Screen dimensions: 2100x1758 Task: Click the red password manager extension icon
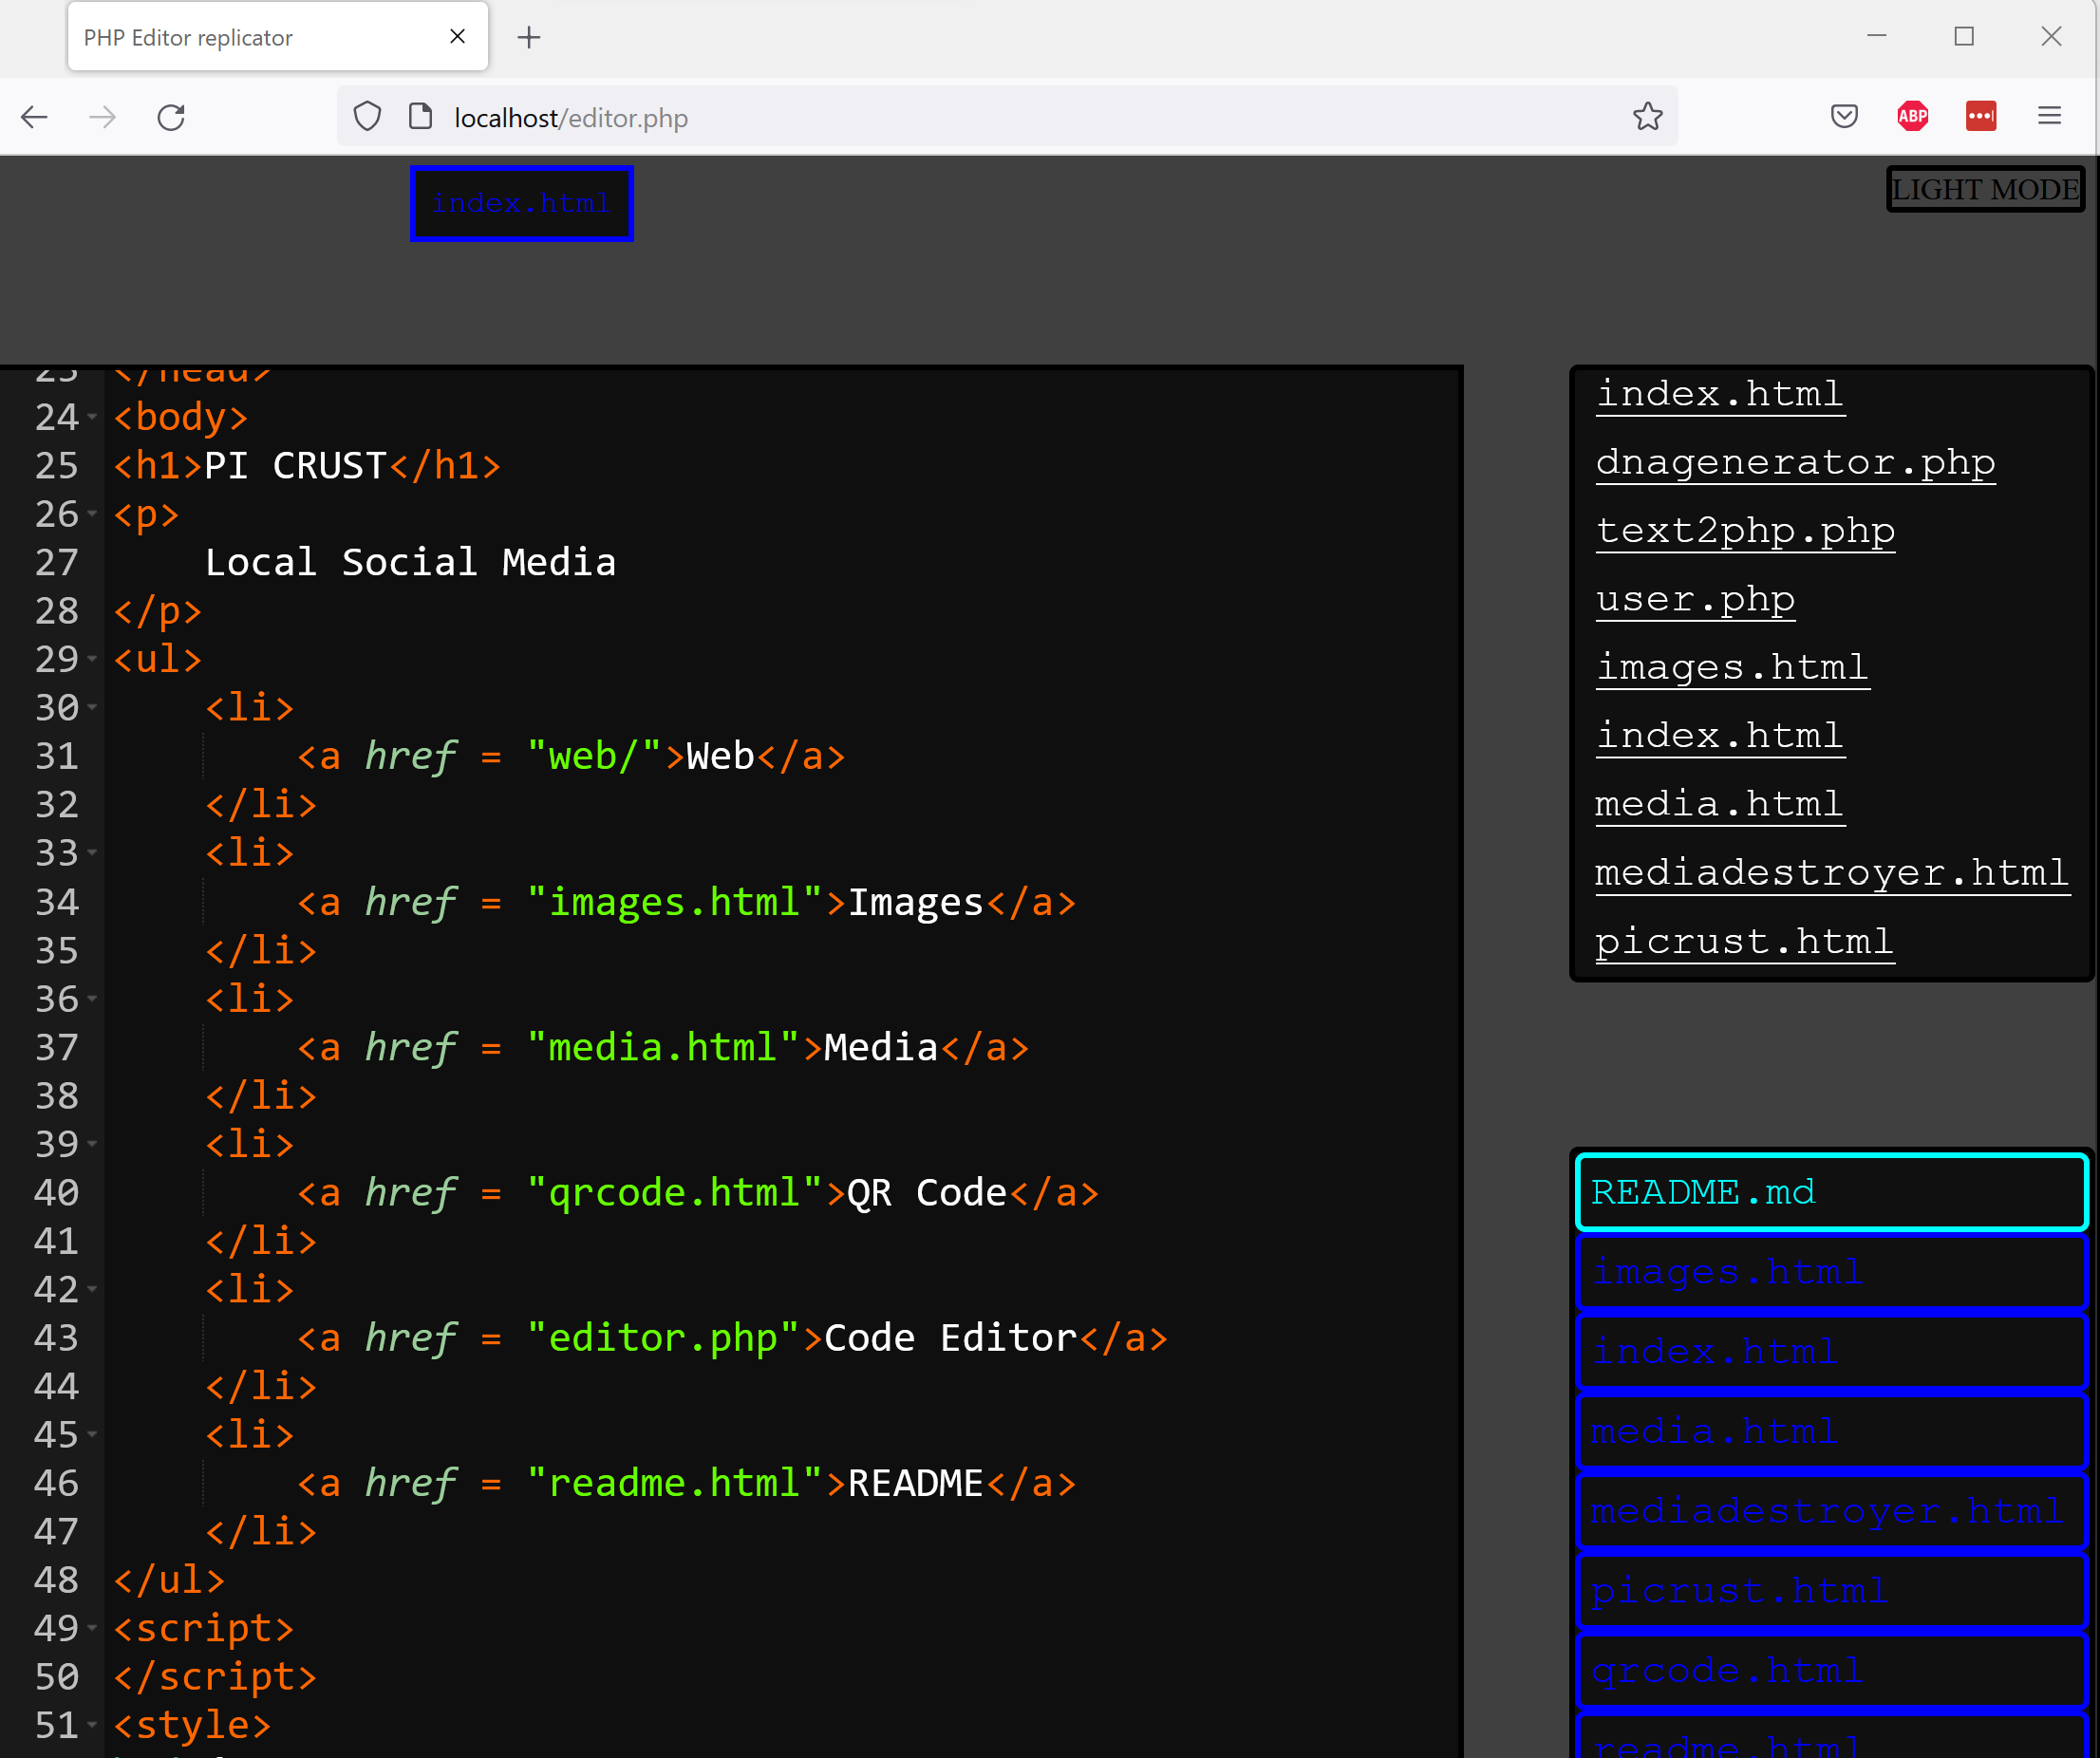coord(1980,117)
